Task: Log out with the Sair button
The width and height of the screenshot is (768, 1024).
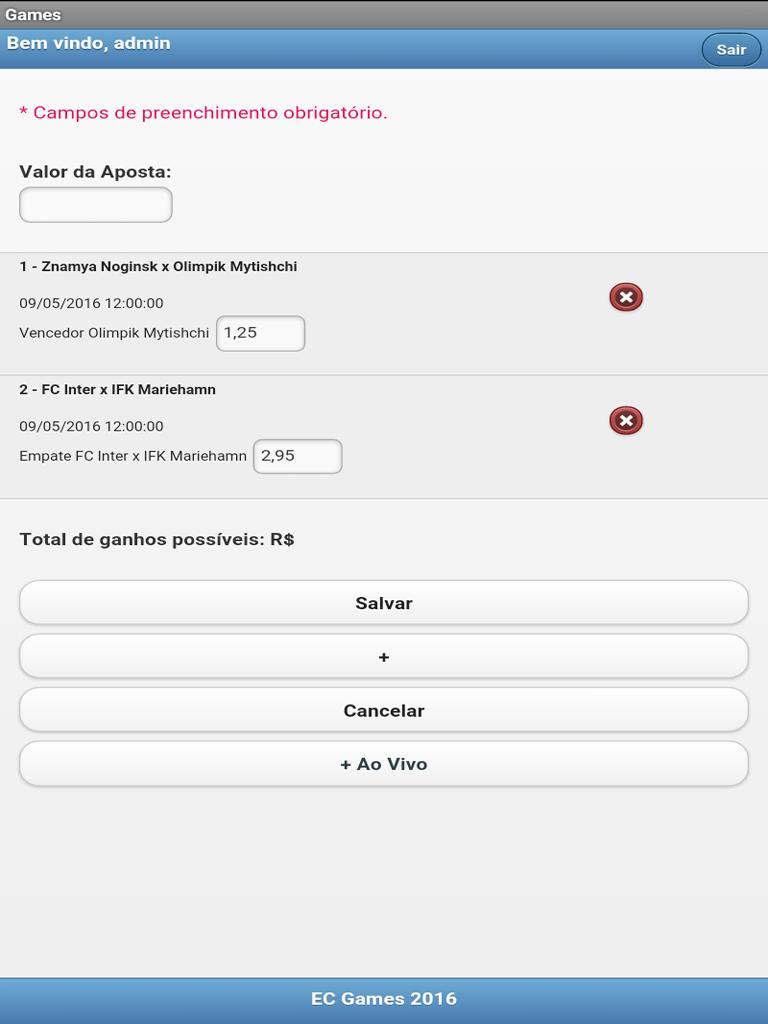Action: [731, 49]
